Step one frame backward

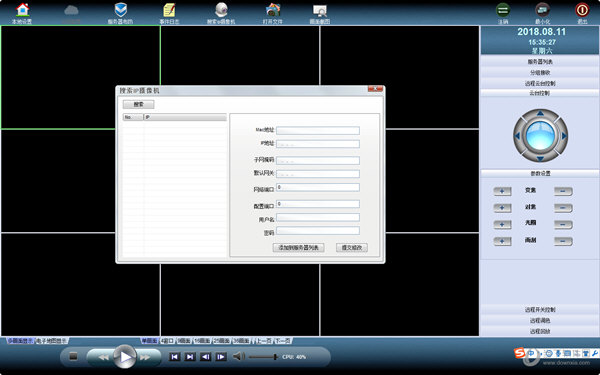tap(205, 357)
